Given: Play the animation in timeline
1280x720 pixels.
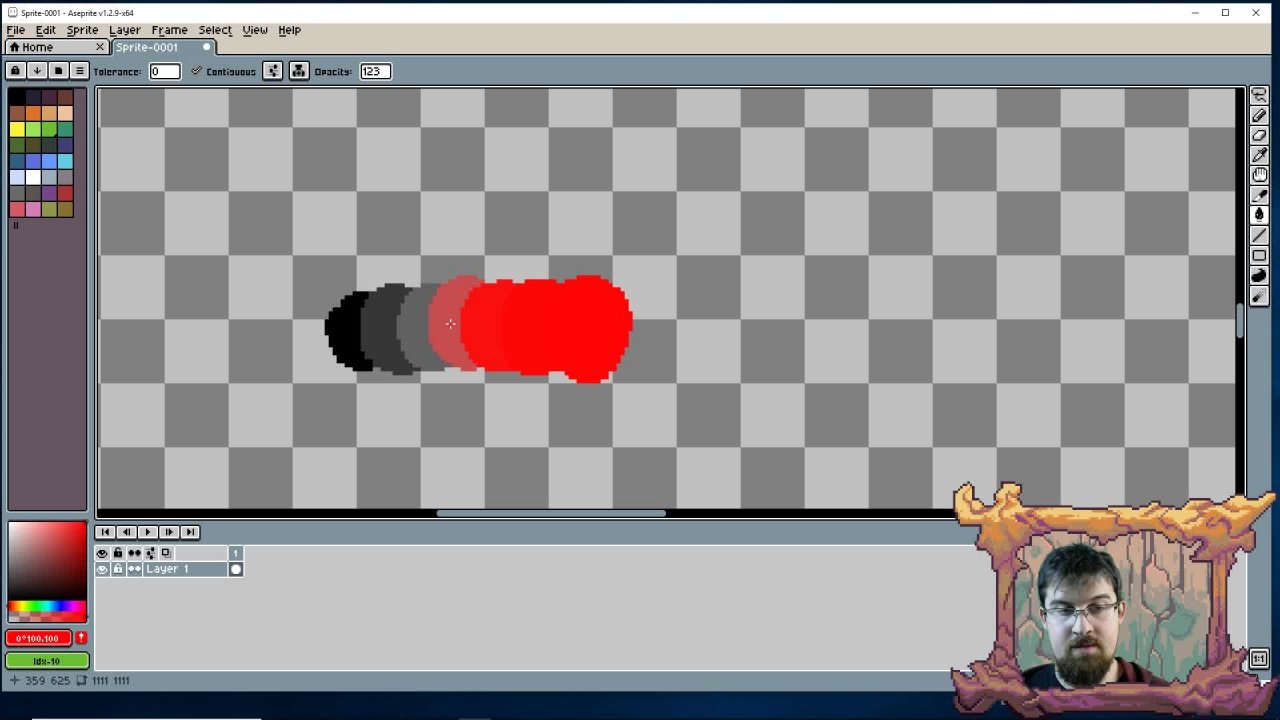Looking at the screenshot, I should [147, 532].
